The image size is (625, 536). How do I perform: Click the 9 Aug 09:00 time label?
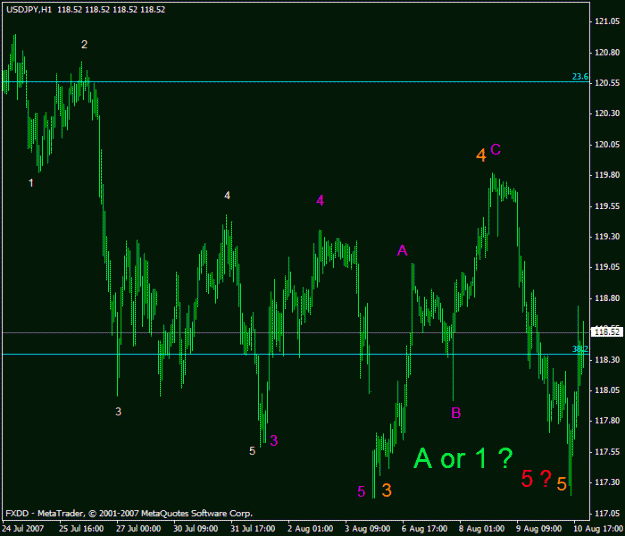pos(539,529)
